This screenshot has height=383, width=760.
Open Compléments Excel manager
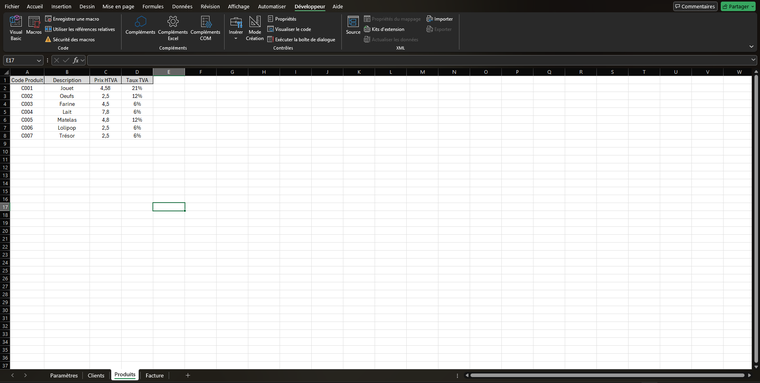tap(173, 28)
